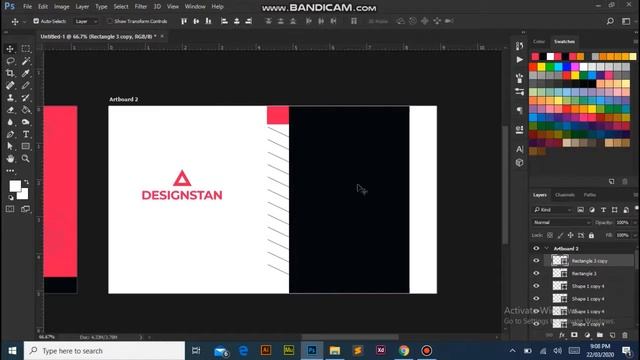640x360 pixels.
Task: Open the Opacity slider dropdown arrow
Action: 634,222
